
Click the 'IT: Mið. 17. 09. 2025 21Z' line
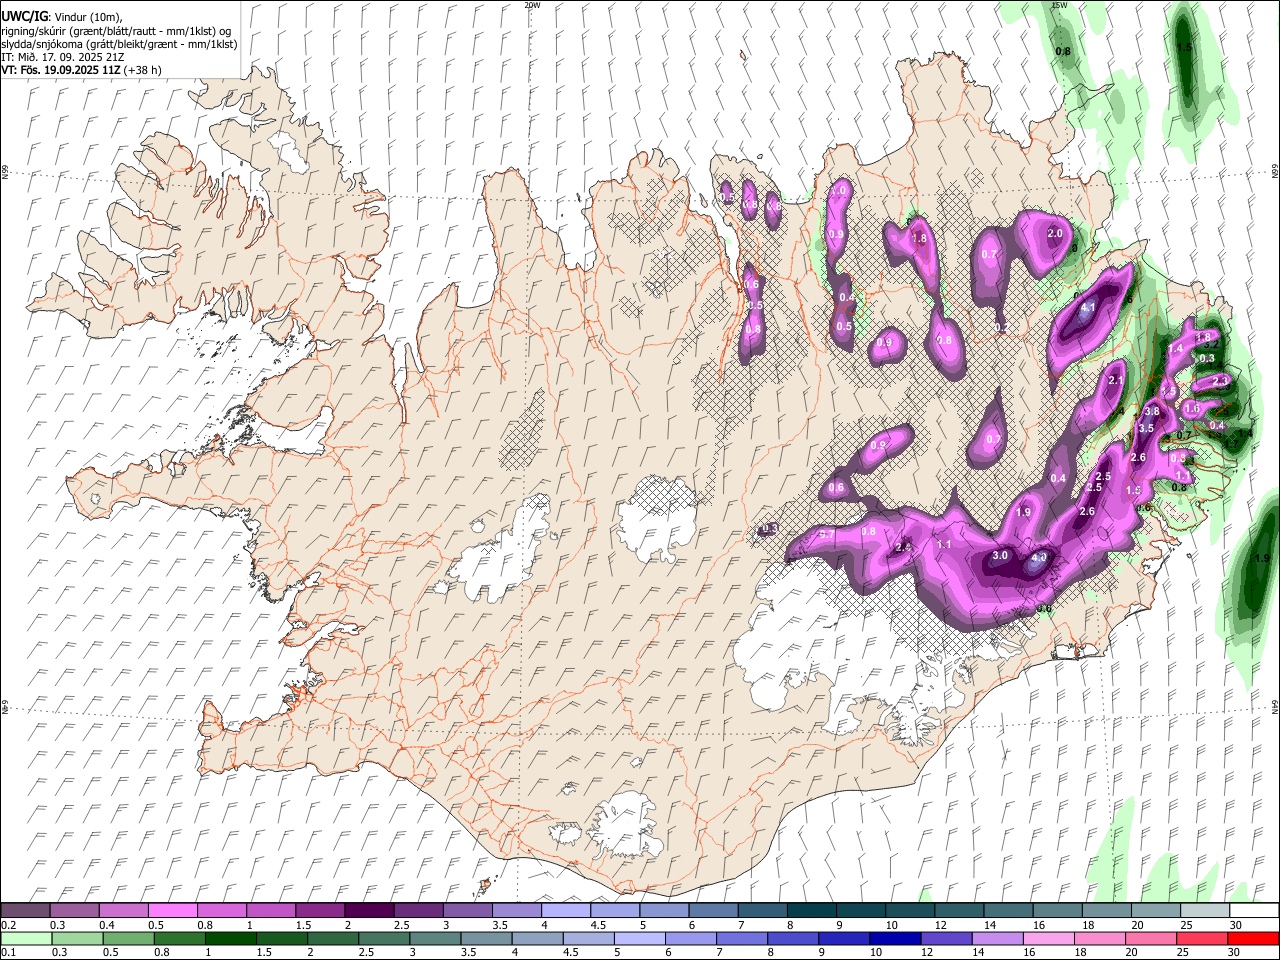[62, 57]
